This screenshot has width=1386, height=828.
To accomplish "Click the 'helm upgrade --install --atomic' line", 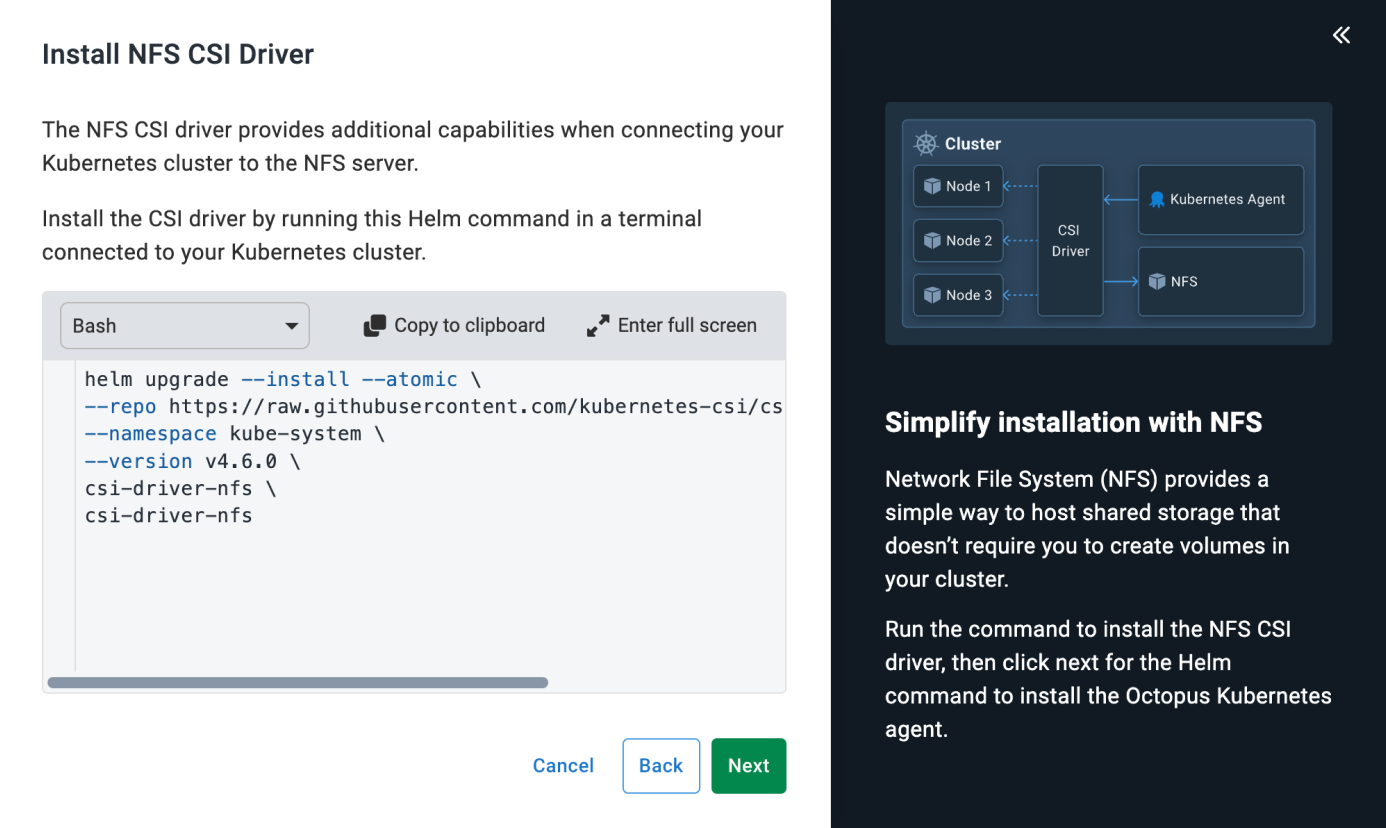I will click(x=283, y=380).
